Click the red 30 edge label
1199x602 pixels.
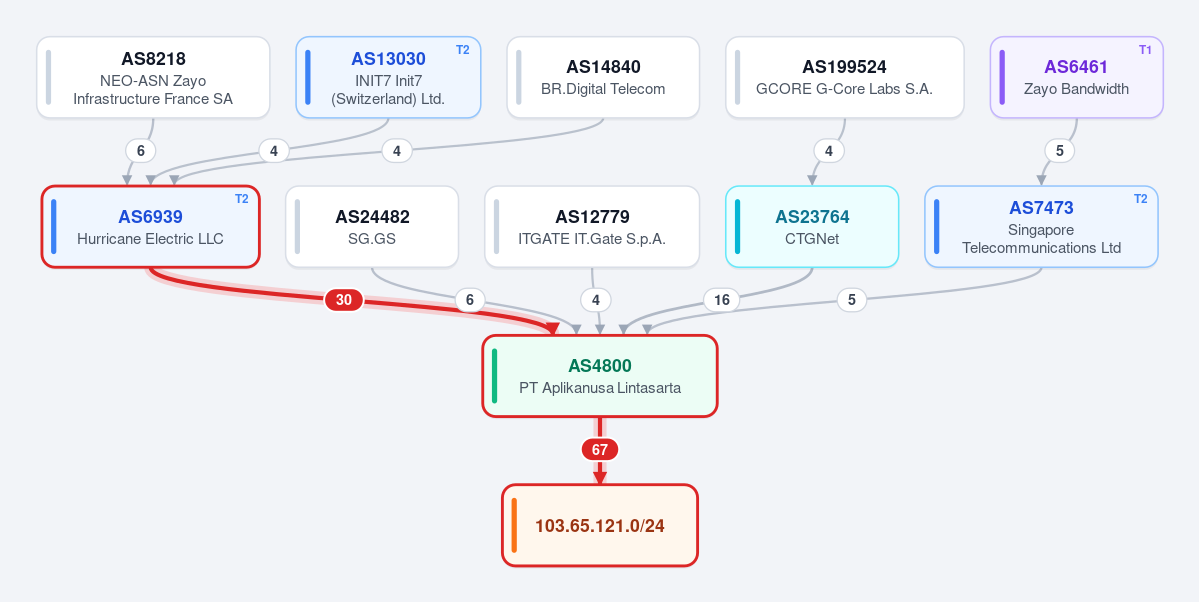pyautogui.click(x=344, y=301)
